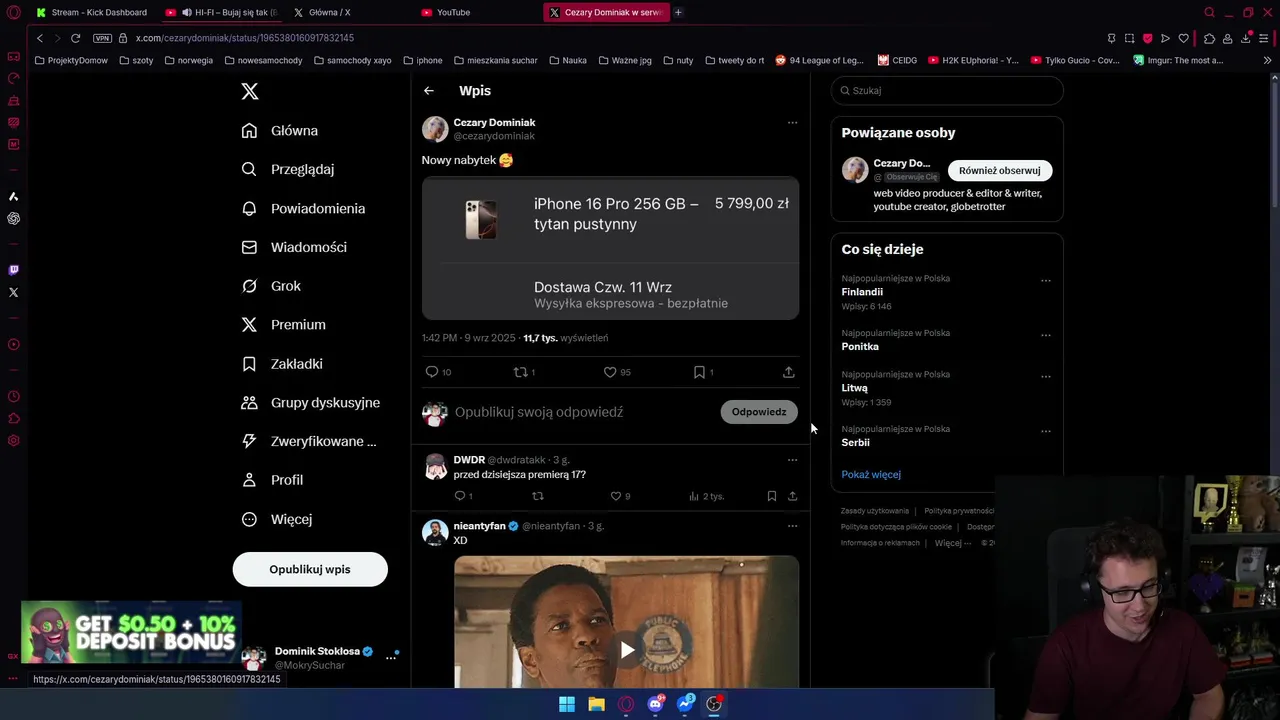Open Discord from the taskbar
Viewport: 1280px width, 720px height.
pyautogui.click(x=655, y=704)
